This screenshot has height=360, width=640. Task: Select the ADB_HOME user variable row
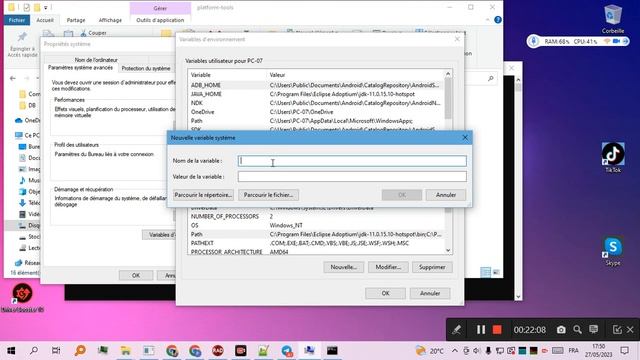pos(316,85)
